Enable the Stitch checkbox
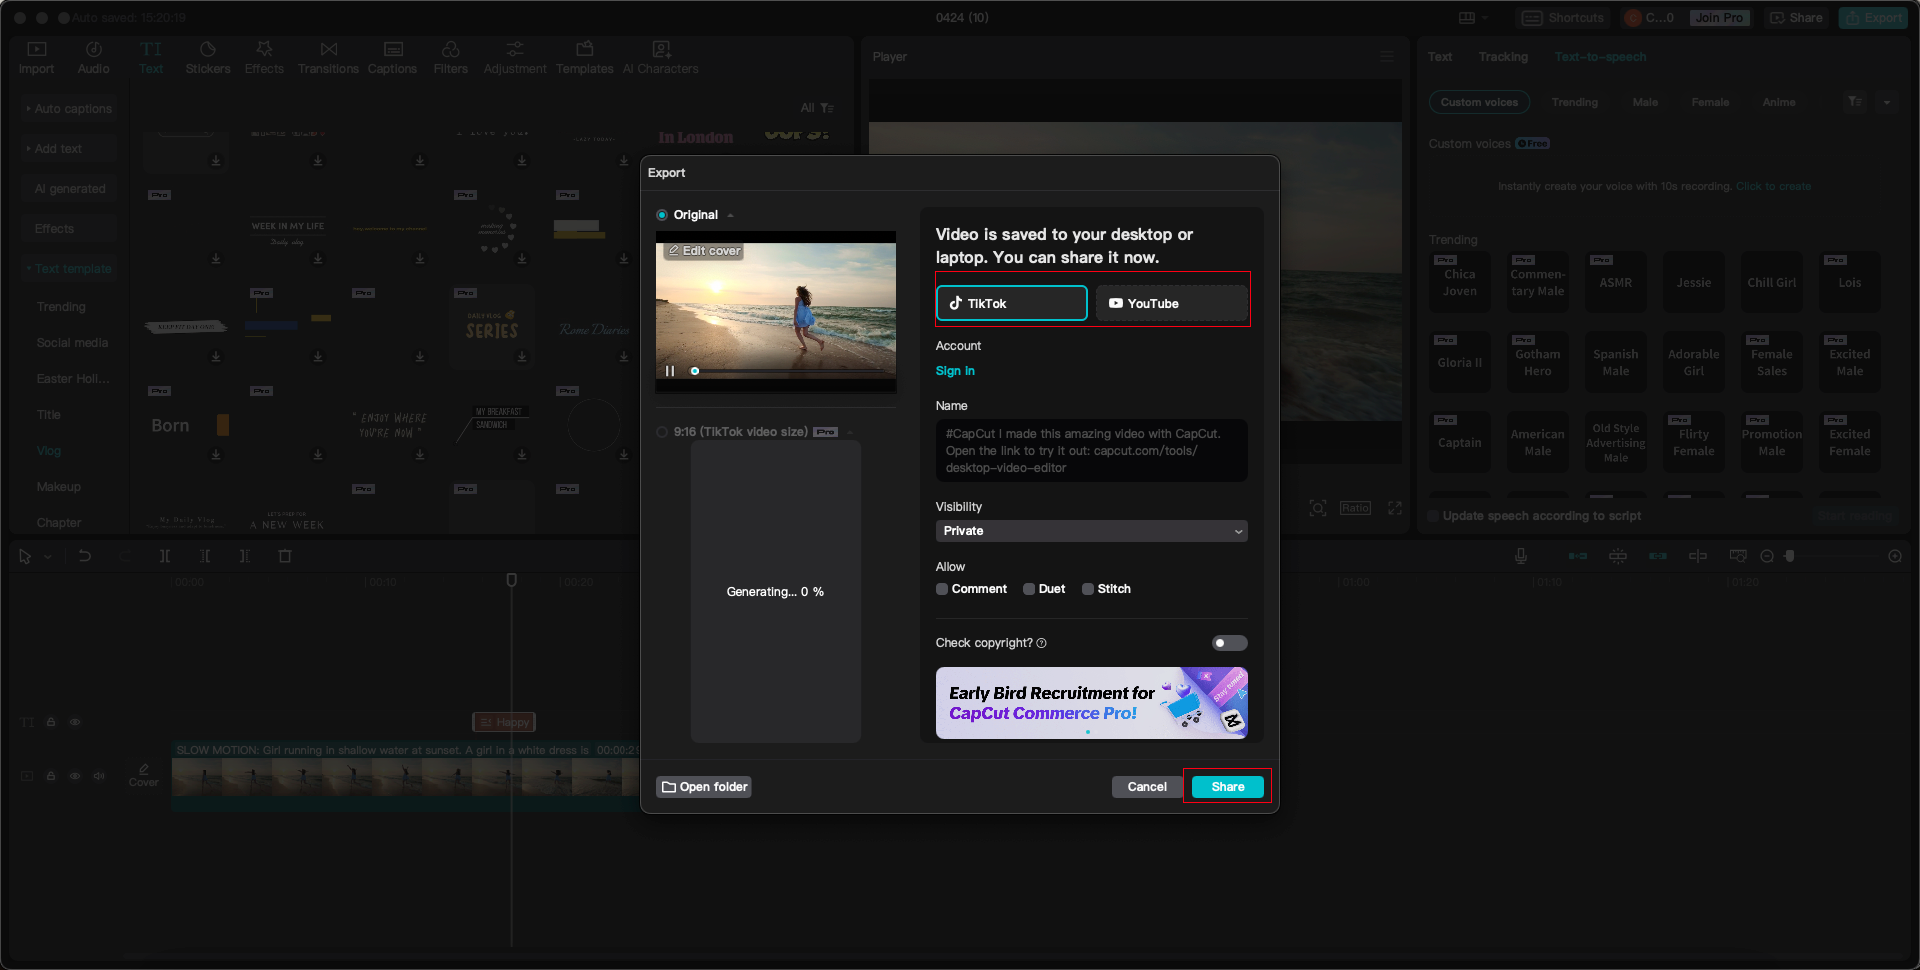The image size is (1920, 970). point(1088,589)
